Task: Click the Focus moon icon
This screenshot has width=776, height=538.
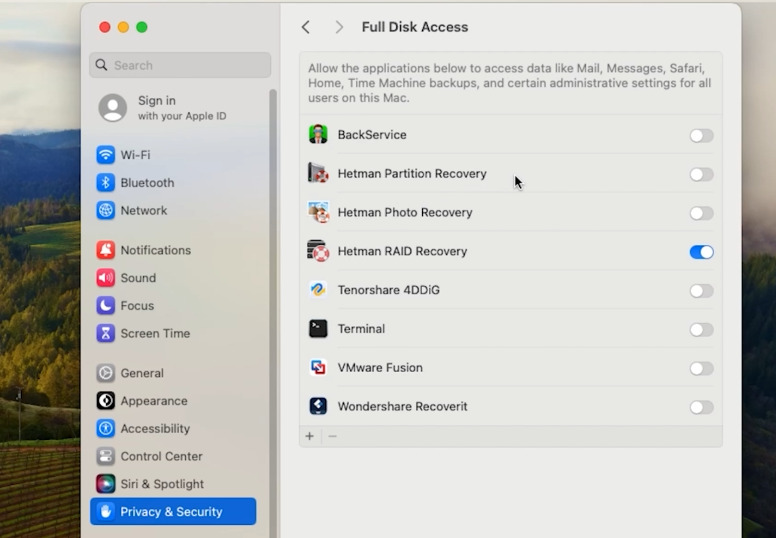Action: [x=105, y=305]
